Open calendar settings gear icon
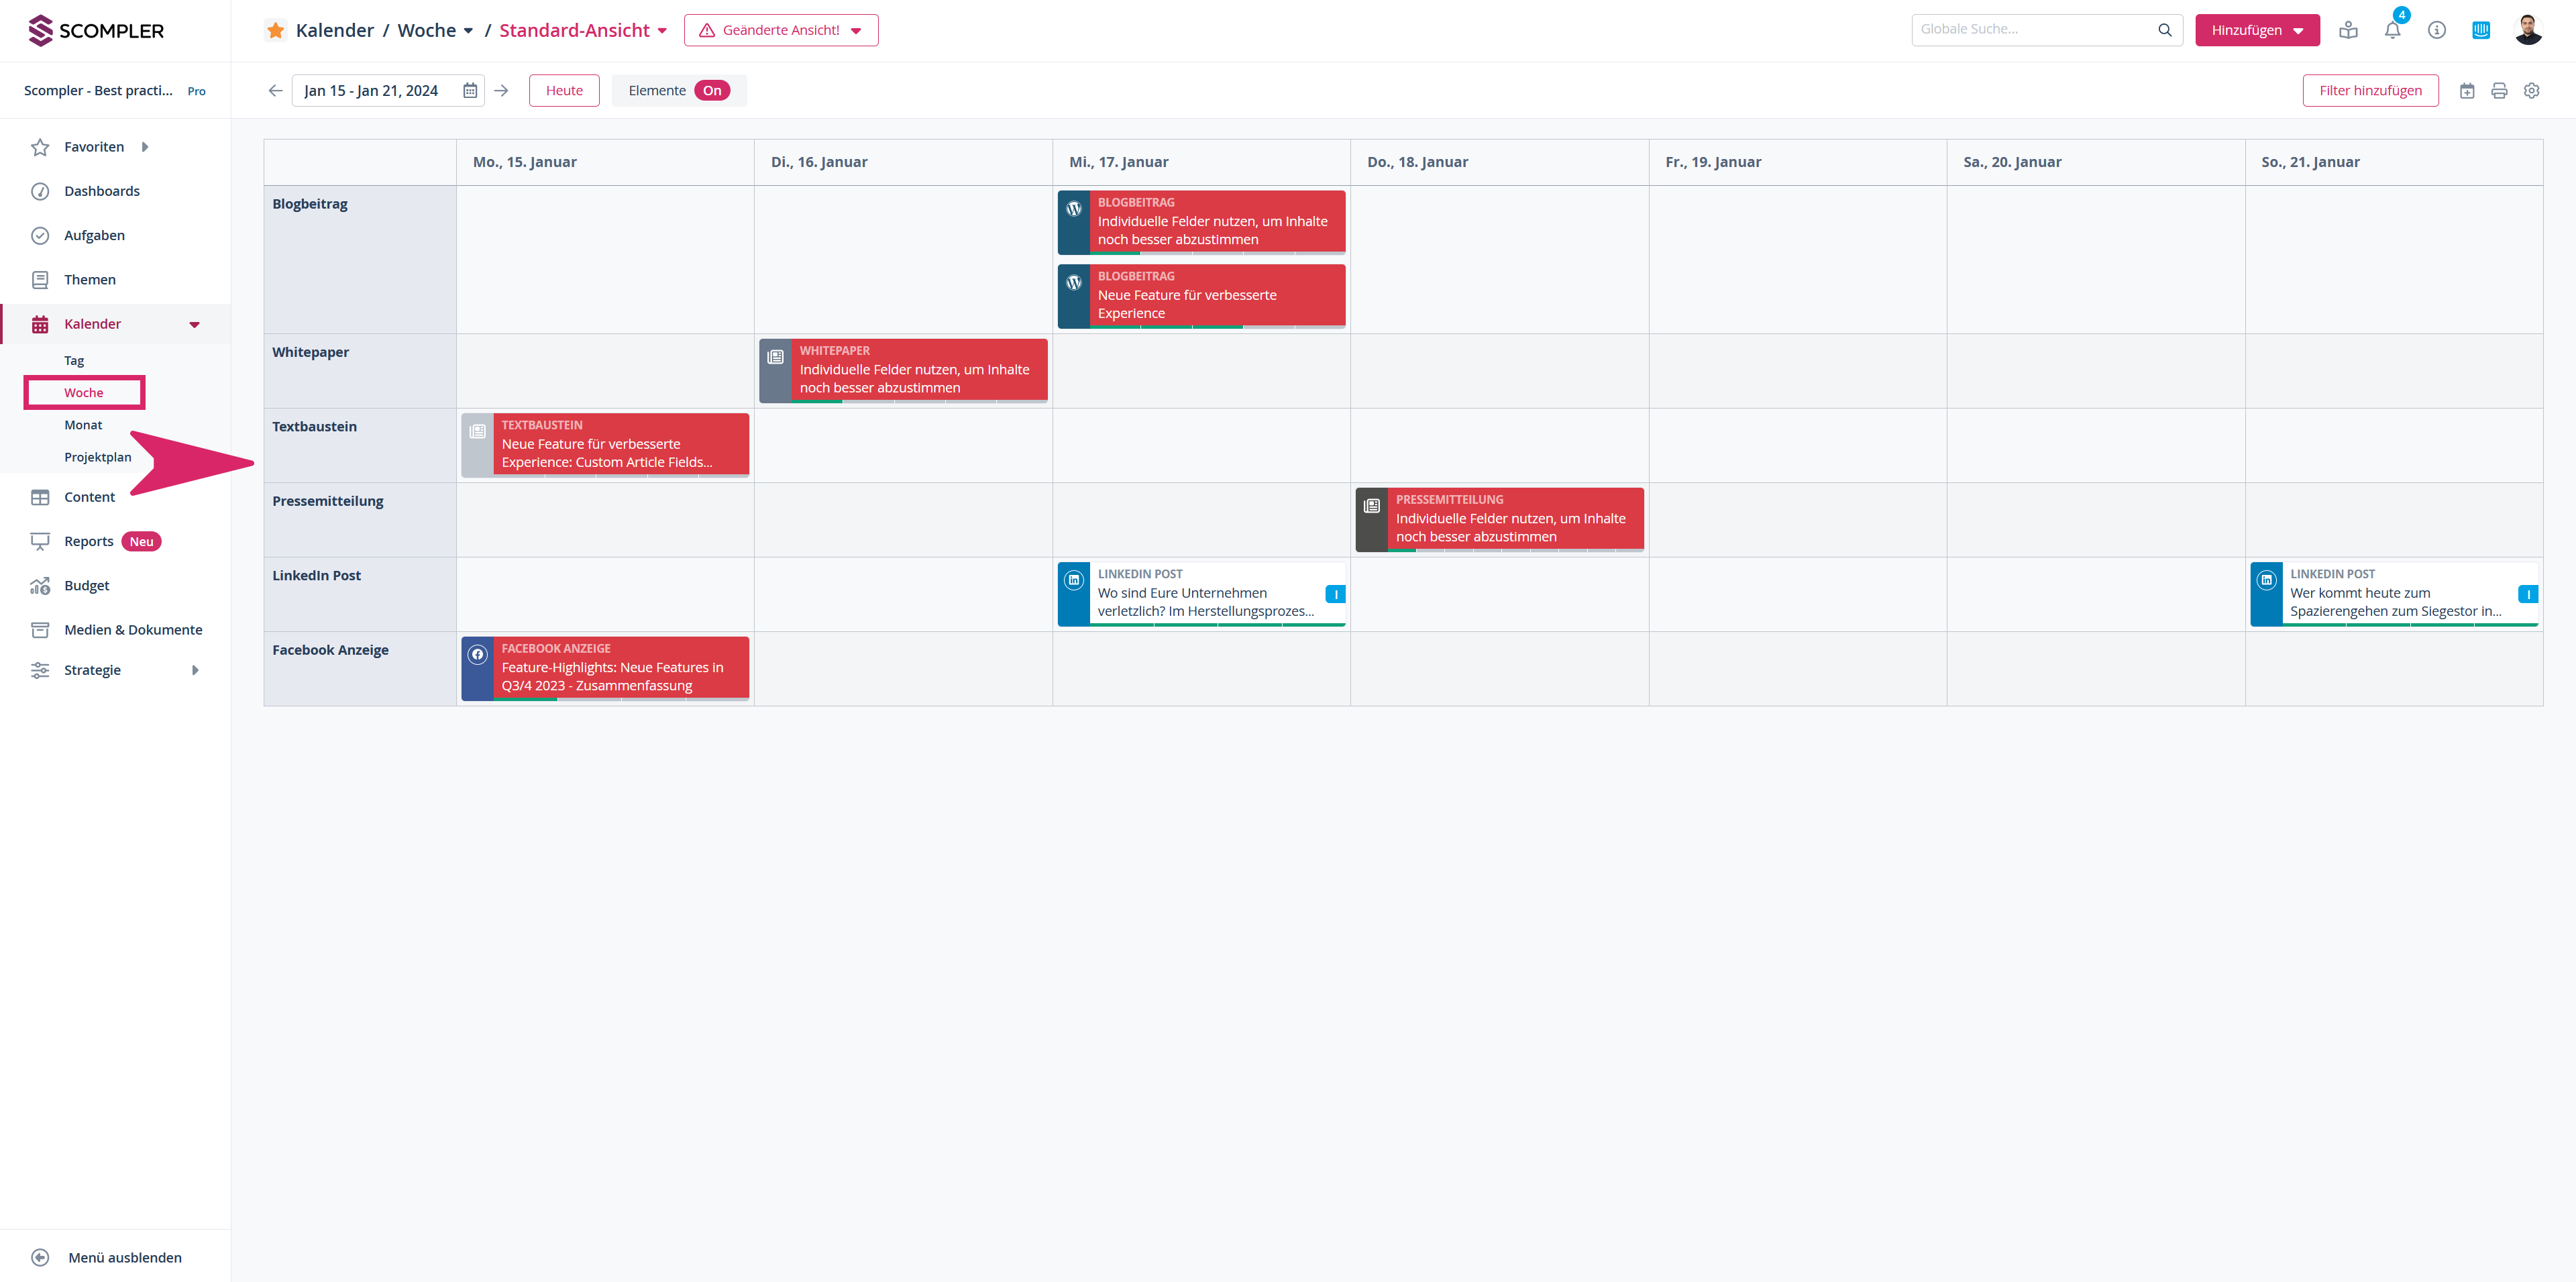 tap(2531, 91)
